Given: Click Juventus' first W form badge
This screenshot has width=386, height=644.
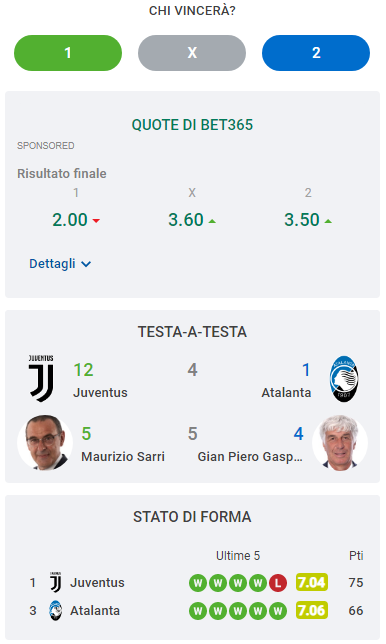Looking at the screenshot, I should click(x=198, y=583).
